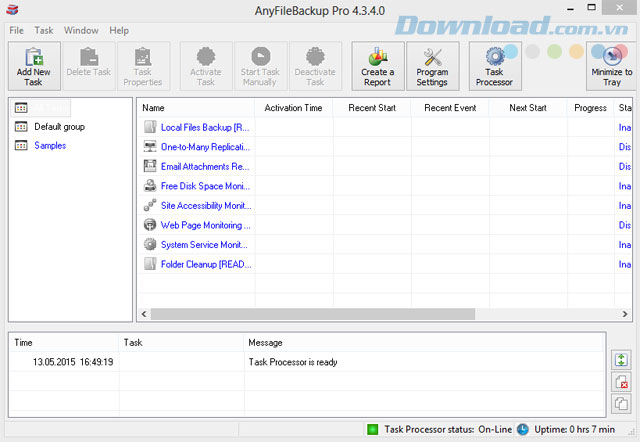Sort by Activation Time column header
Screen dimensions: 640x442
[293, 108]
